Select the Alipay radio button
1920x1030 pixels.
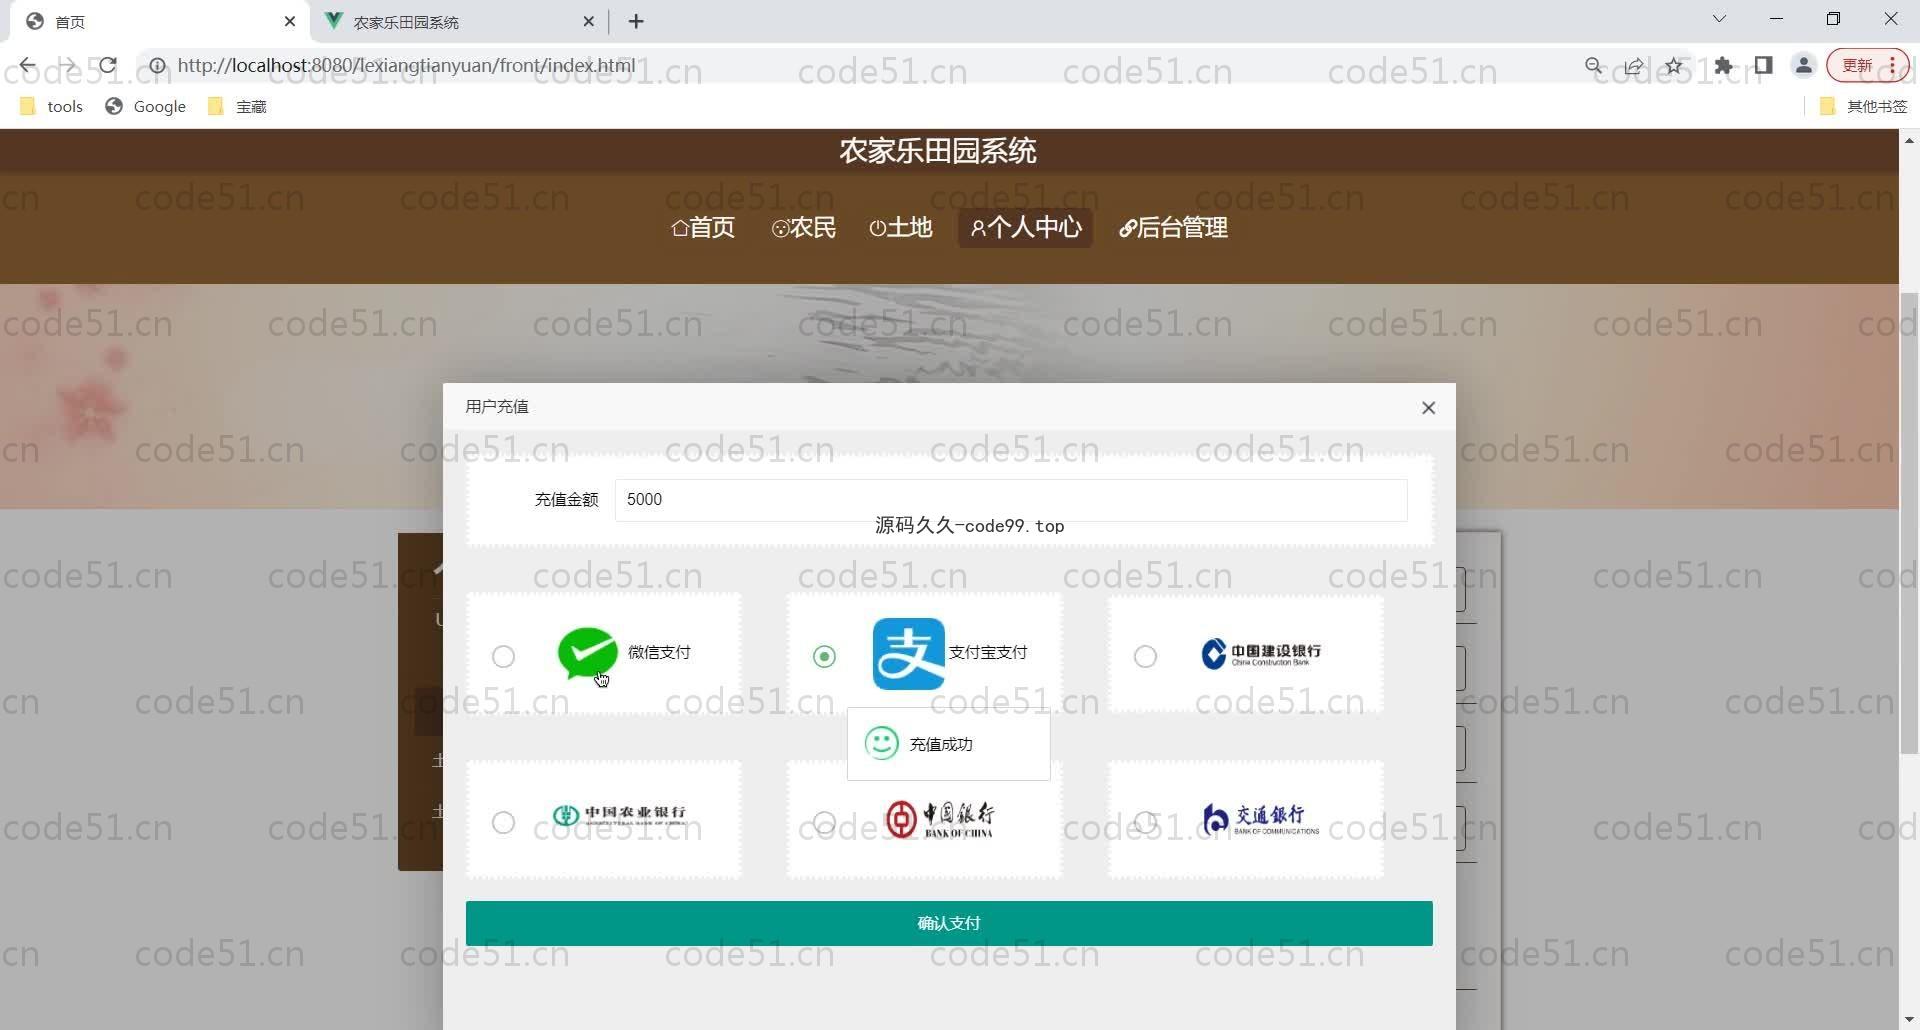point(824,656)
